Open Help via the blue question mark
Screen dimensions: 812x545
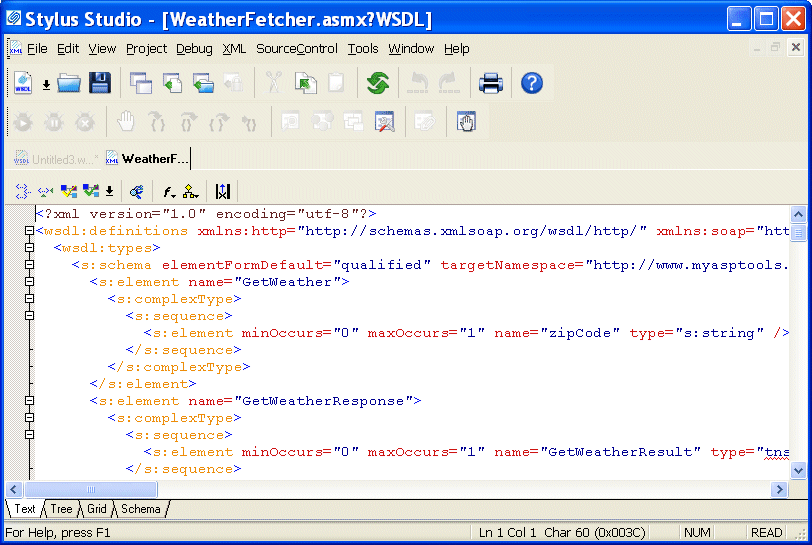point(532,84)
